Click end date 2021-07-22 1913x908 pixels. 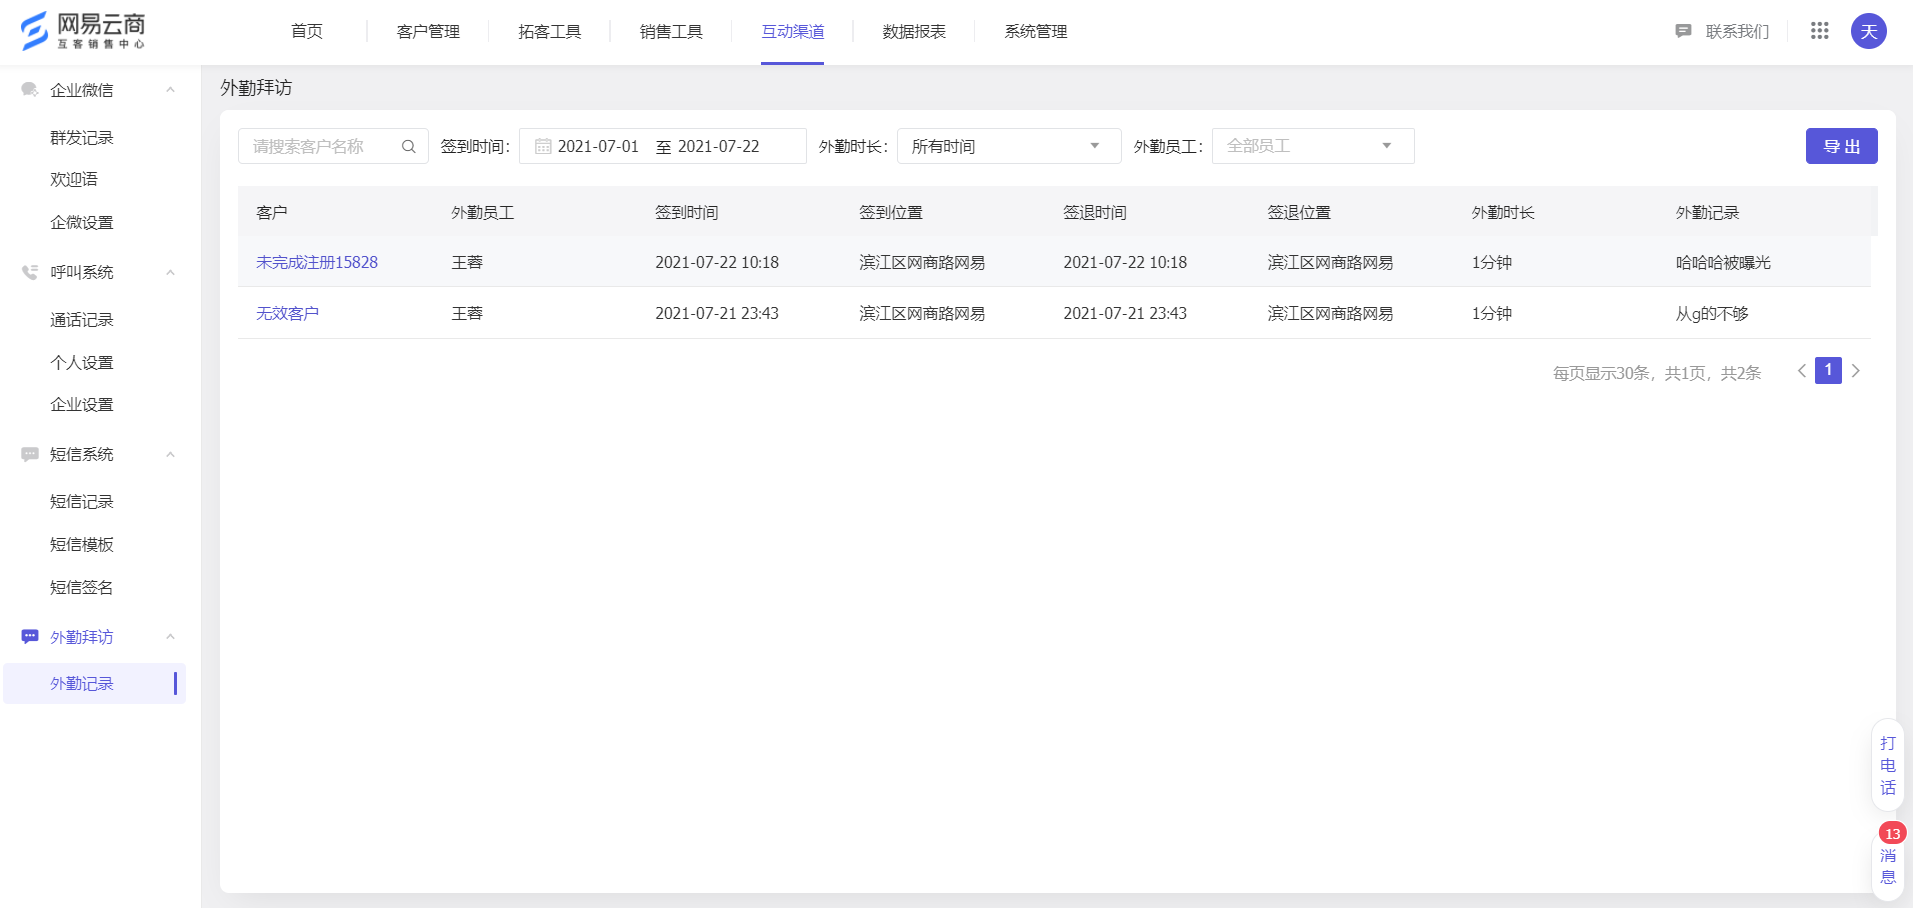click(719, 146)
